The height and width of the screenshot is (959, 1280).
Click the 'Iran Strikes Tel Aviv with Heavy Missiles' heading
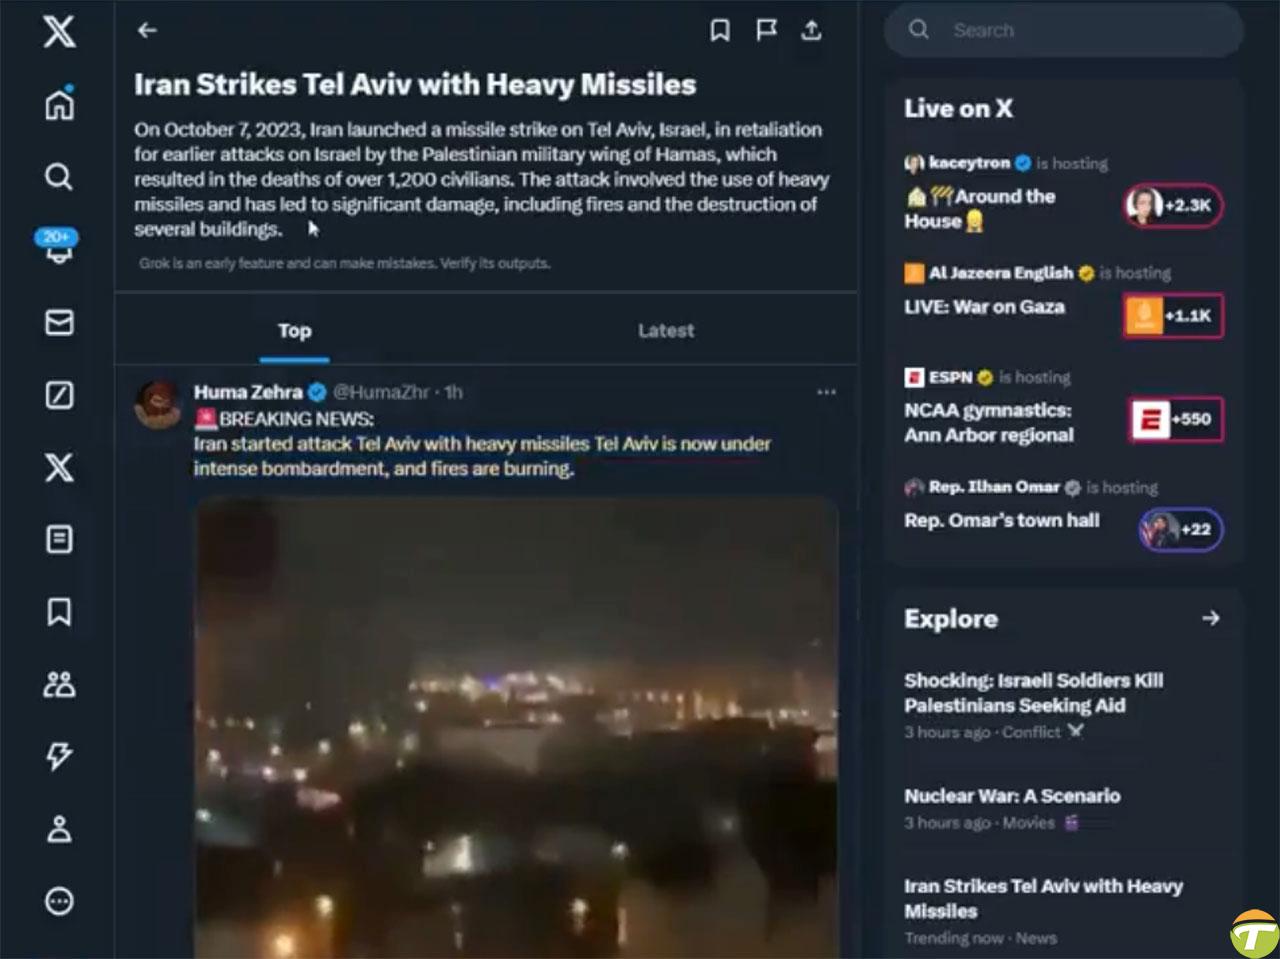coord(415,84)
